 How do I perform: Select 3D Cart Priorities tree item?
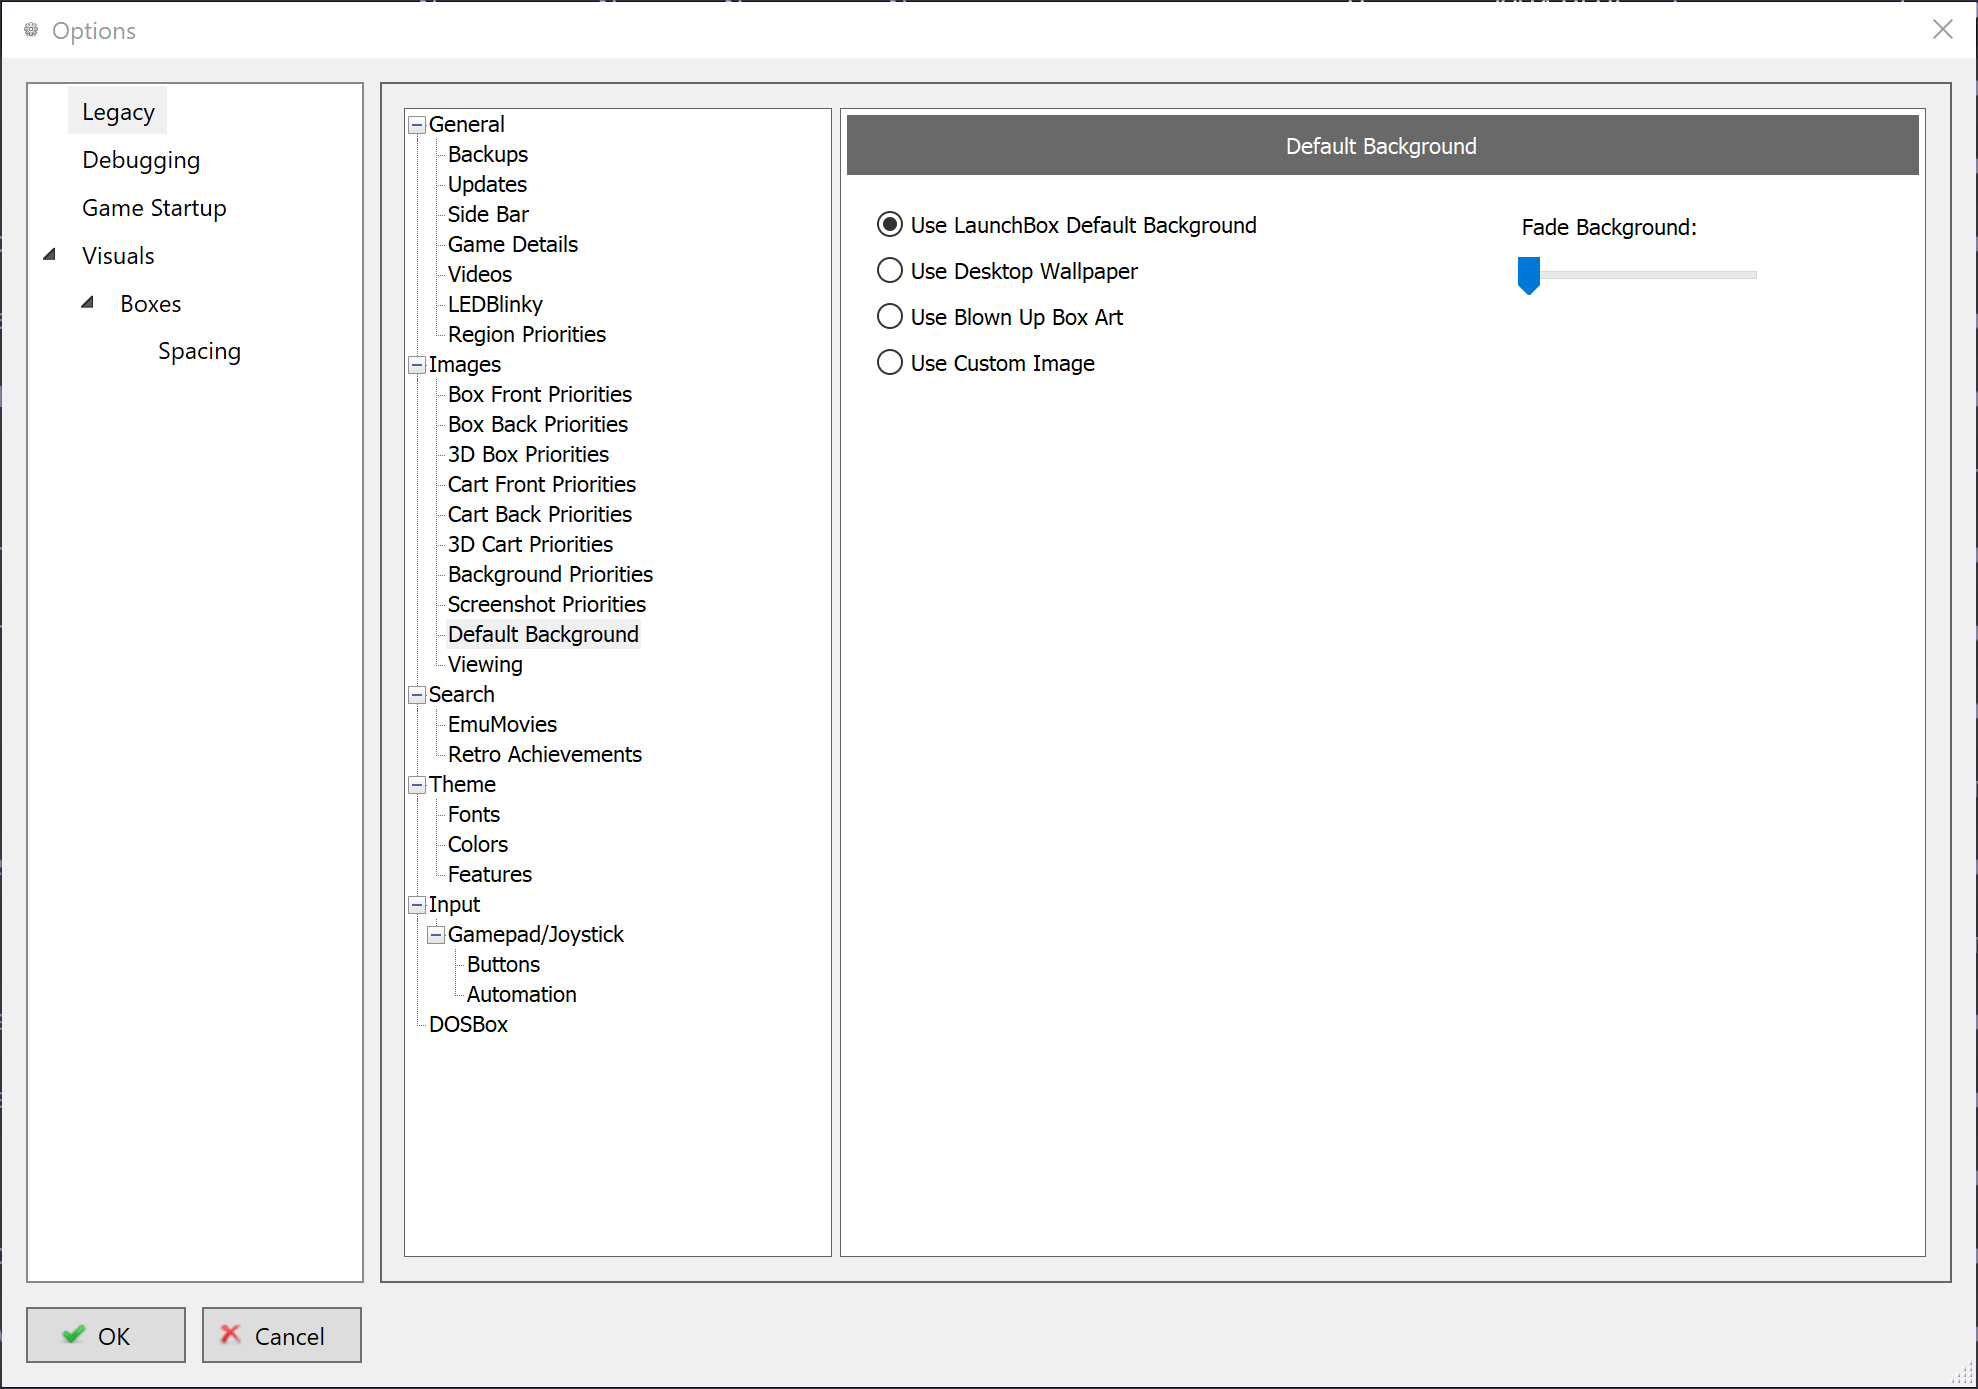(x=530, y=545)
